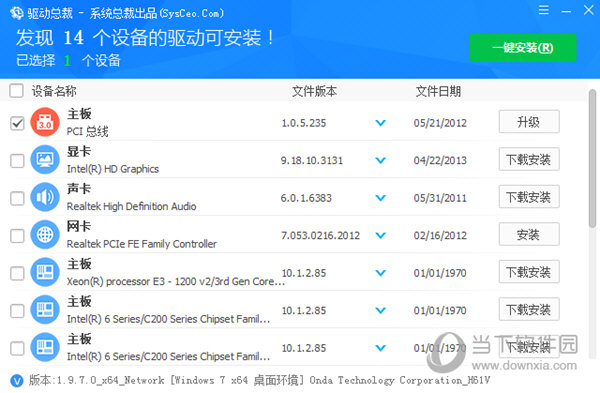Click 下载安装 for Realtek High Definition Audio
The width and height of the screenshot is (600, 393).
tap(529, 197)
